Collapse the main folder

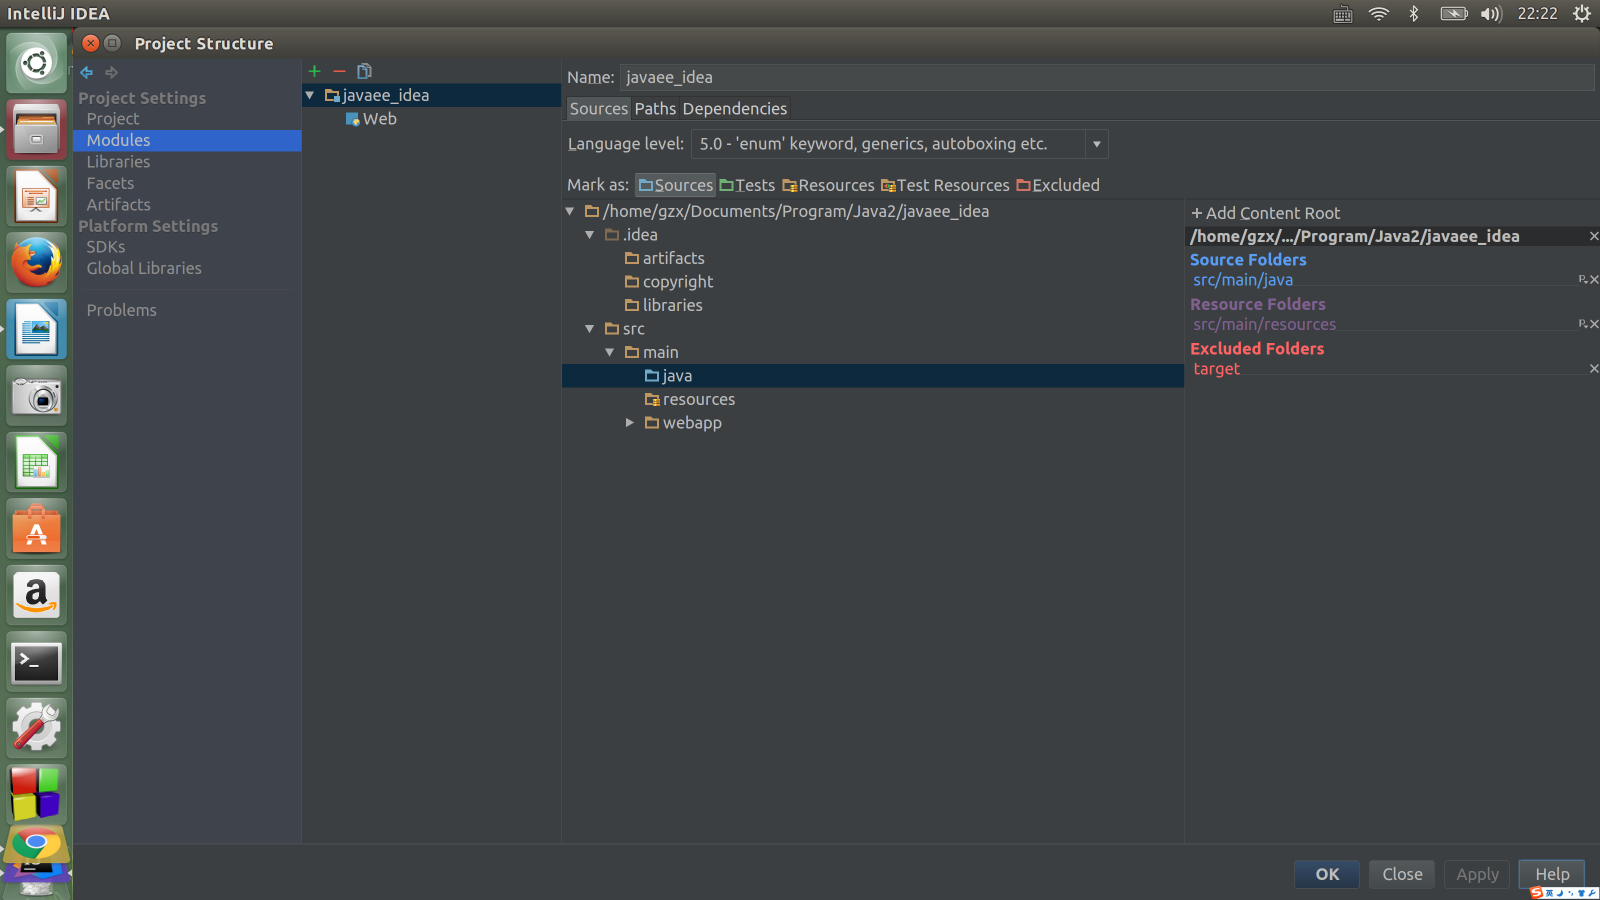610,352
